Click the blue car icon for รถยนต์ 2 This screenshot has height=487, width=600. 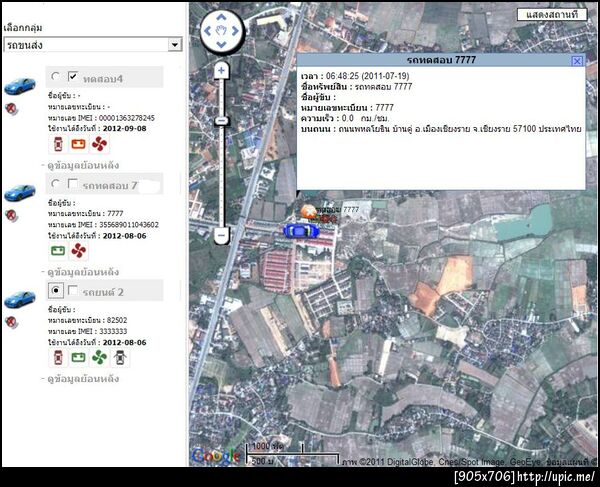(20, 300)
